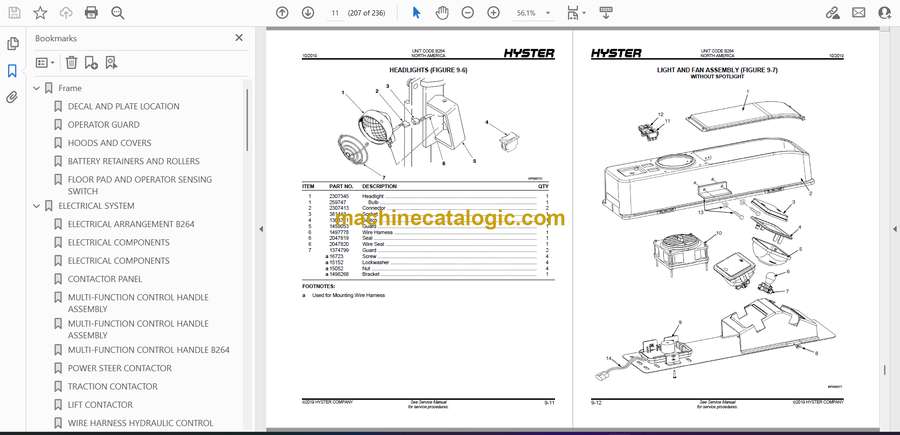Toggle the bookmarks panel icon
This screenshot has height=435, width=900.
coord(13,71)
